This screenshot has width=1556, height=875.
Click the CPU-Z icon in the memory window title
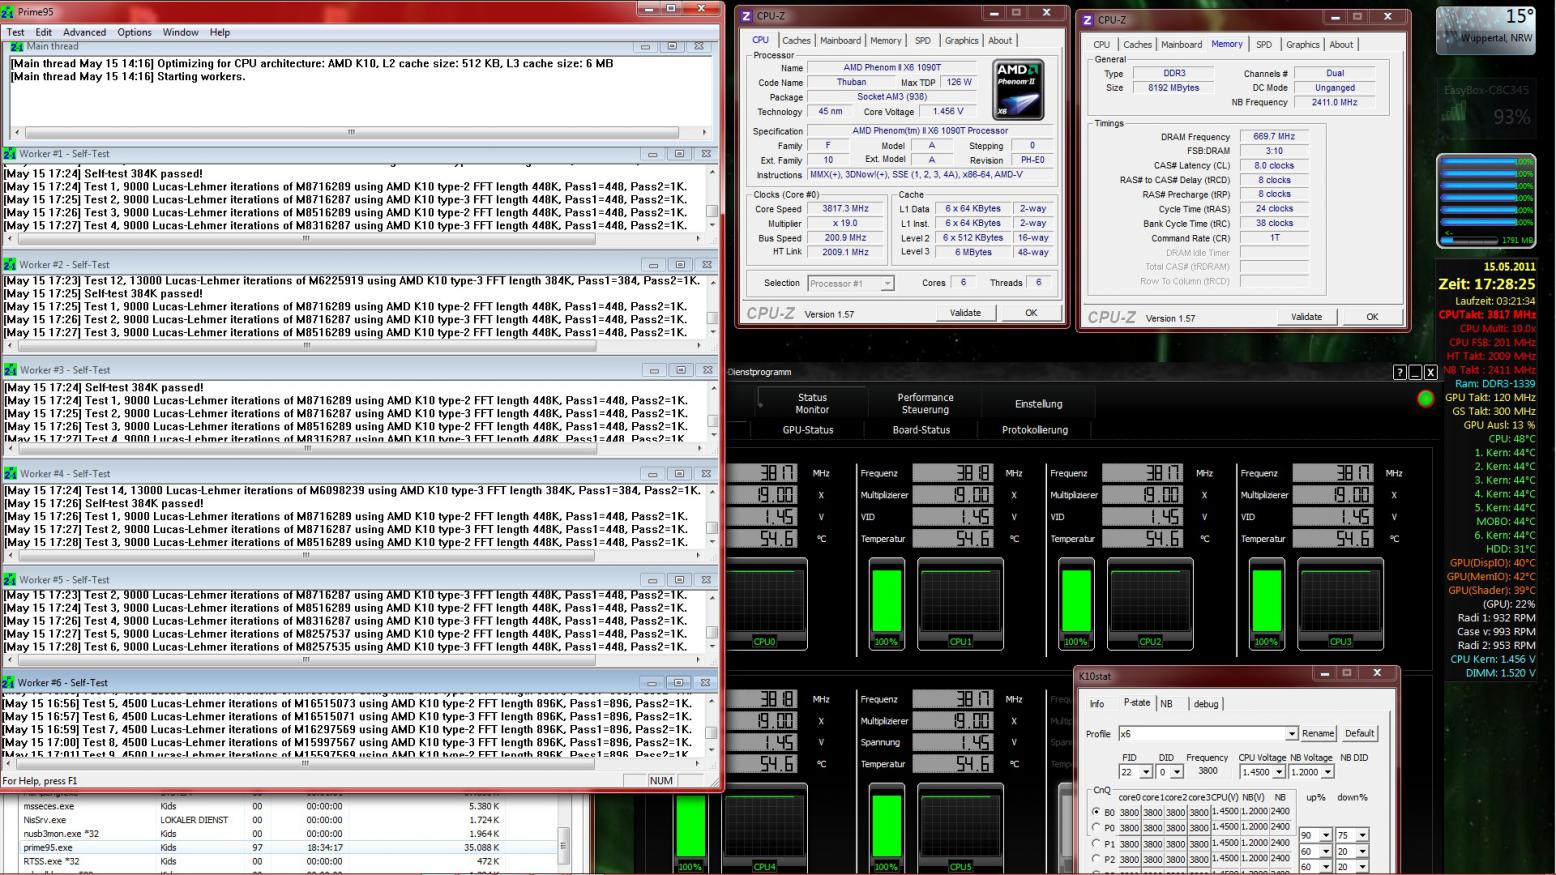(x=1088, y=19)
